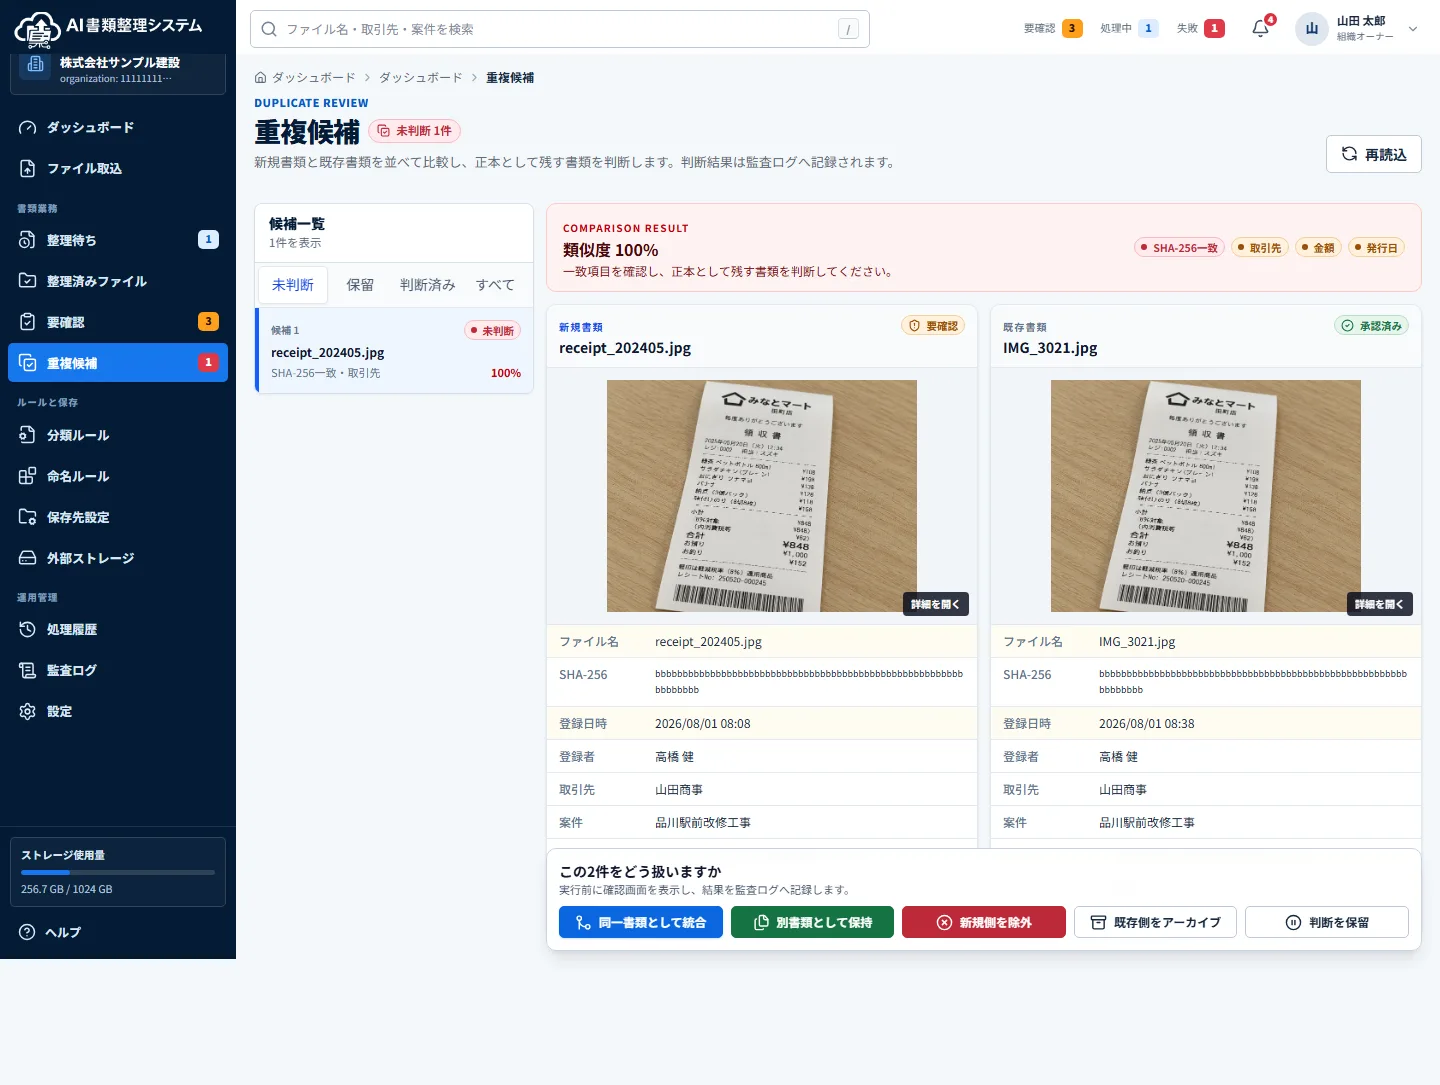Expand the 山田 太郎 account dropdown chevron
The image size is (1440, 1085).
(x=1413, y=29)
